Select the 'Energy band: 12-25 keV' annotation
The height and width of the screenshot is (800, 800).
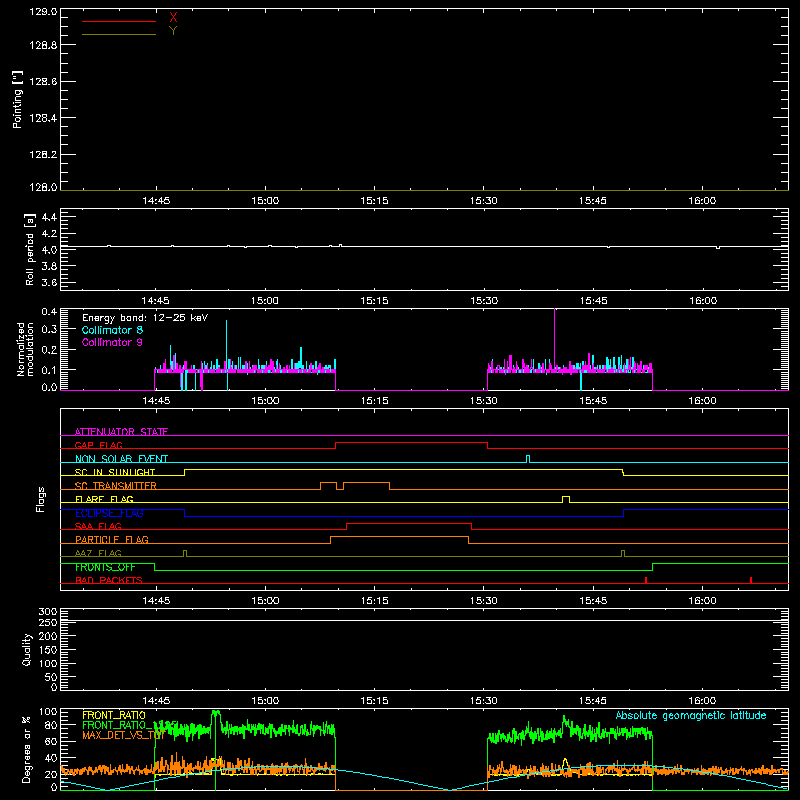(x=145, y=318)
